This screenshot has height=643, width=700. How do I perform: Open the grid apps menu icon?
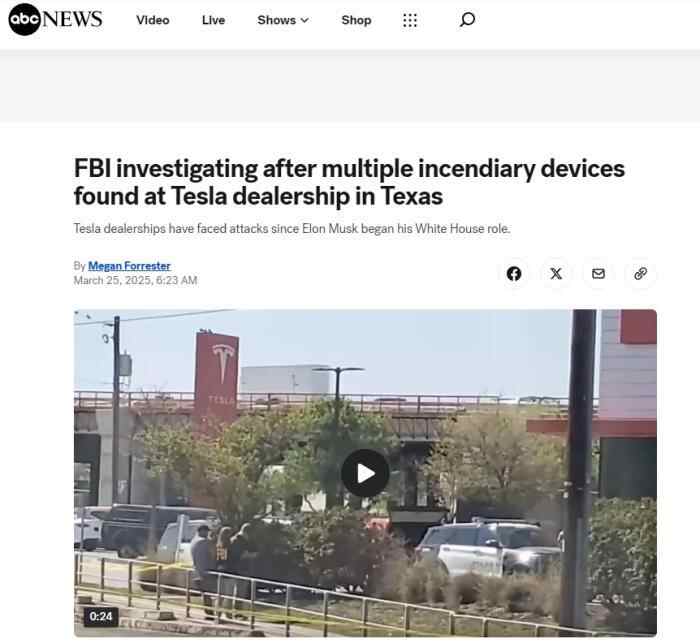click(x=410, y=20)
